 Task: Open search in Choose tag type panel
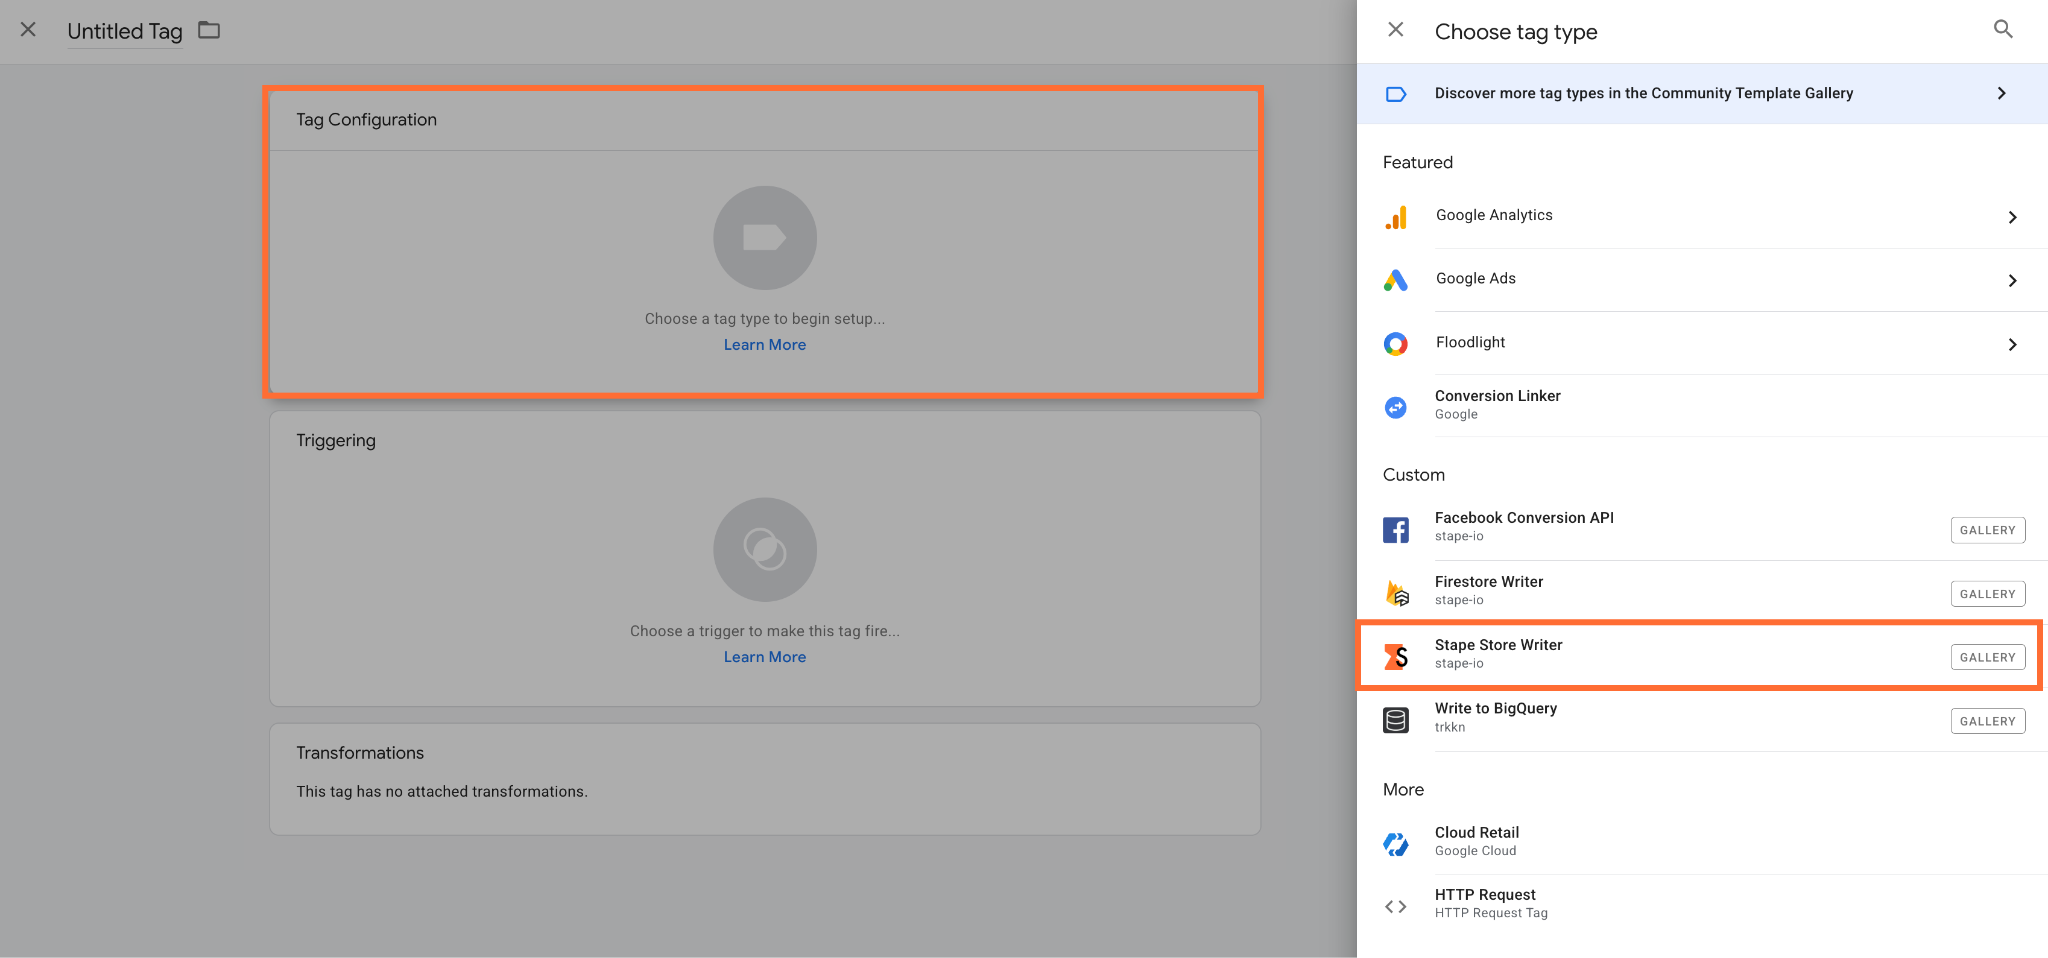(x=2003, y=29)
